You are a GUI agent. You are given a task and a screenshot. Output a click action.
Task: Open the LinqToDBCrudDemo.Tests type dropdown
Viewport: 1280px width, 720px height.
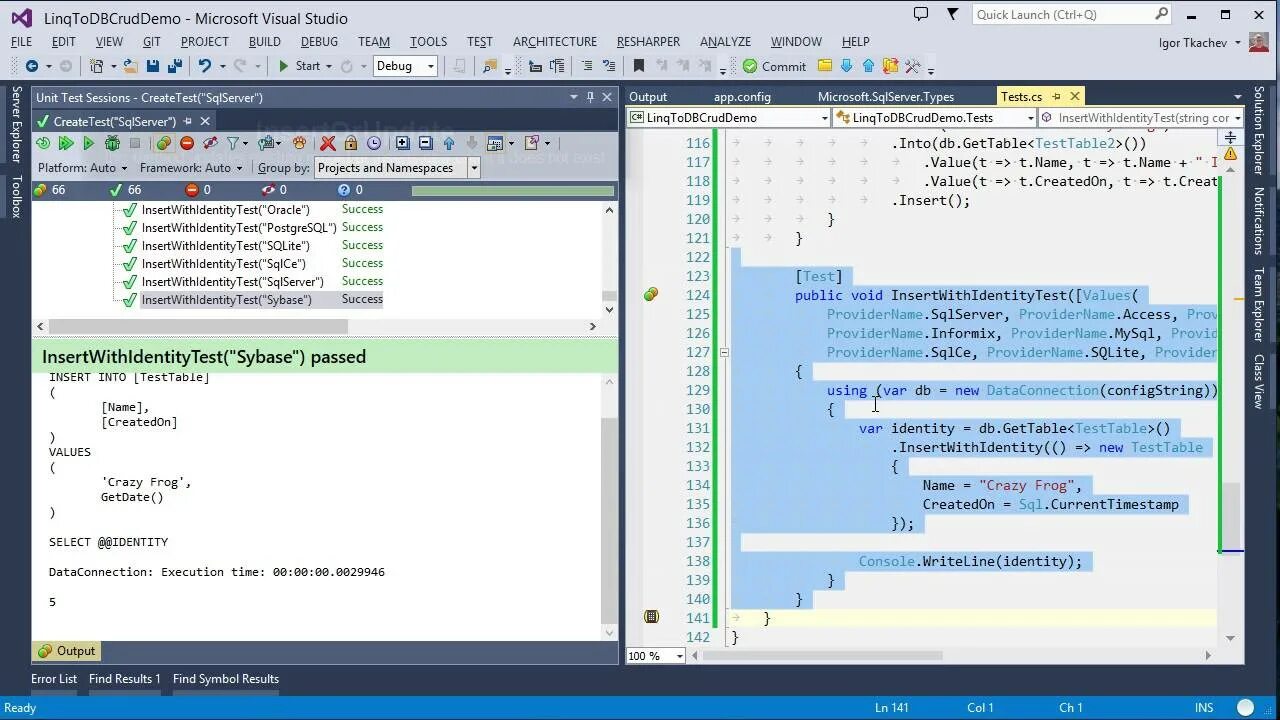point(935,118)
